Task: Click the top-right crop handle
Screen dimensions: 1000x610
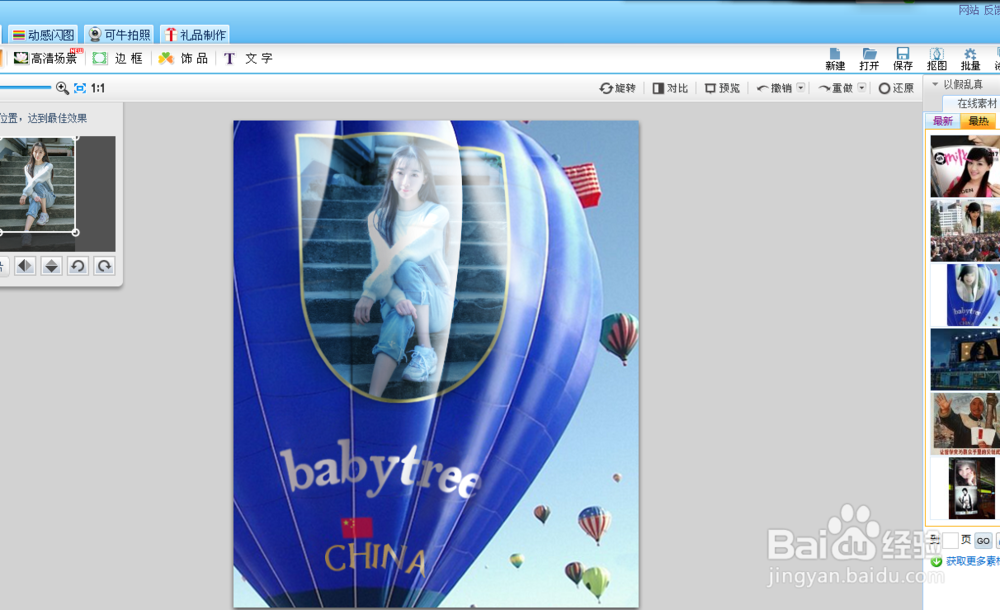Action: pyautogui.click(x=76, y=137)
